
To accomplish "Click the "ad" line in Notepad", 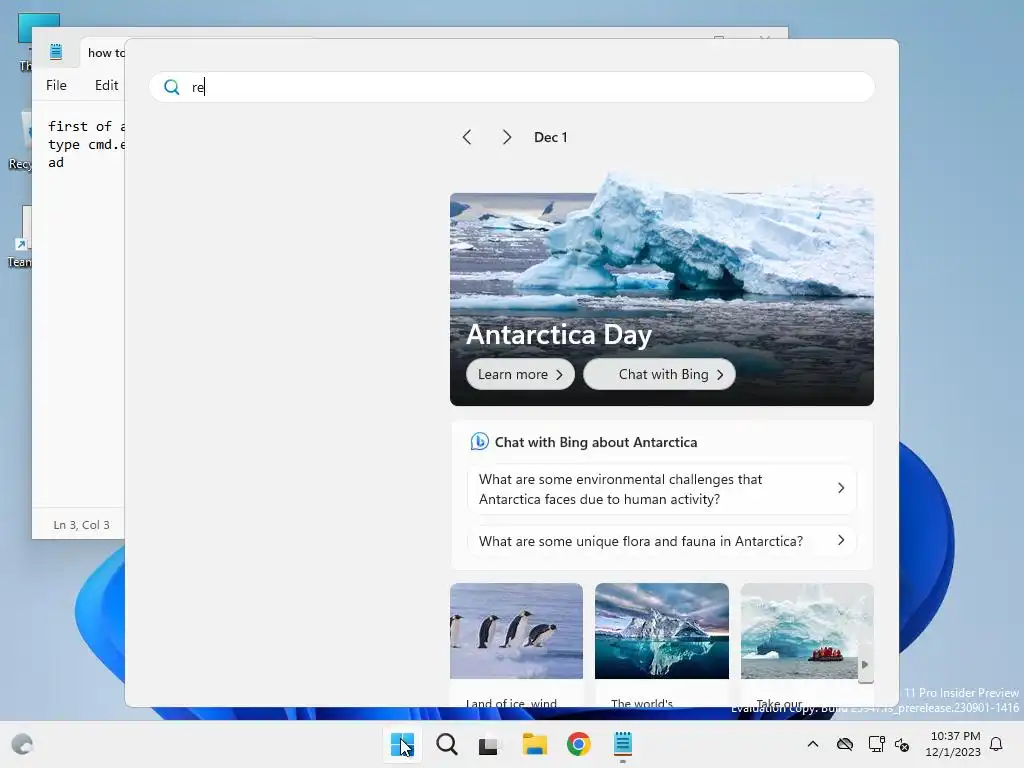I will (x=56, y=163).
